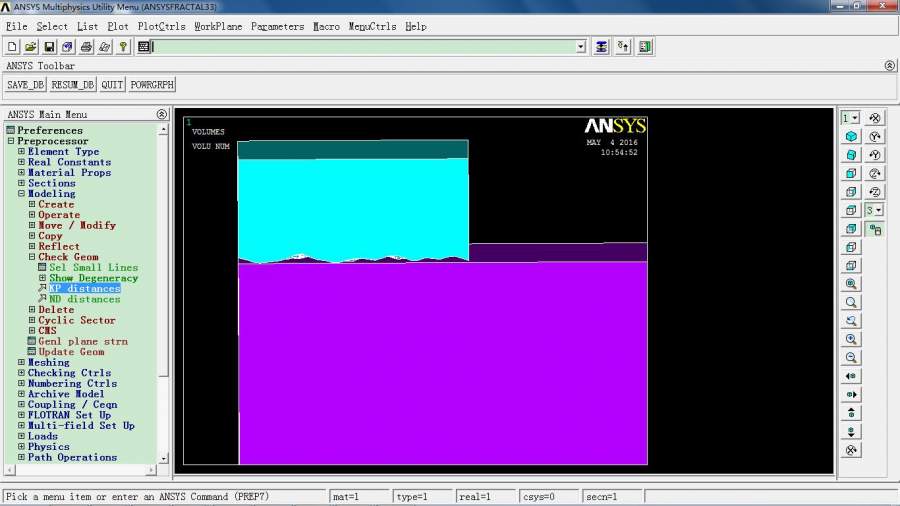The image size is (900, 506).
Task: Click the Save Analysis floppy disk icon
Action: pos(49,47)
